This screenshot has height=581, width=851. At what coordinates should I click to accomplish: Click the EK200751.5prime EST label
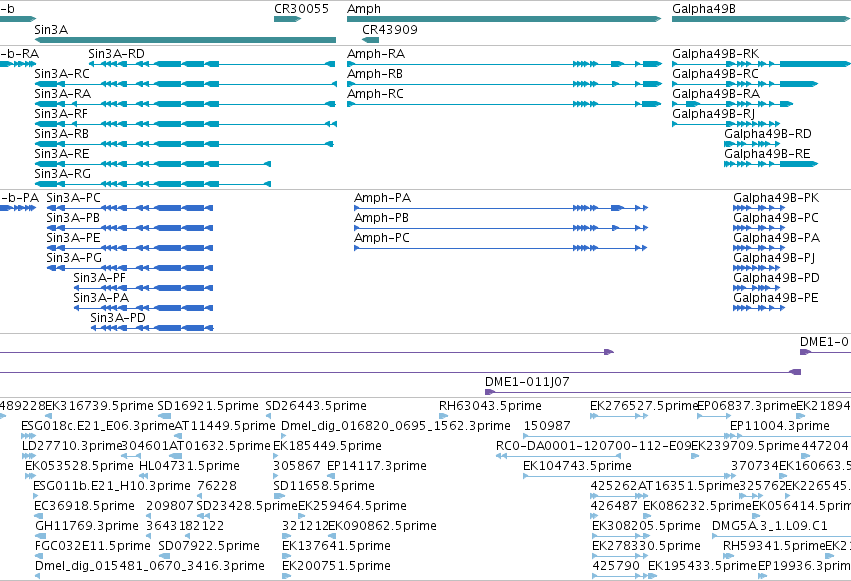336,566
